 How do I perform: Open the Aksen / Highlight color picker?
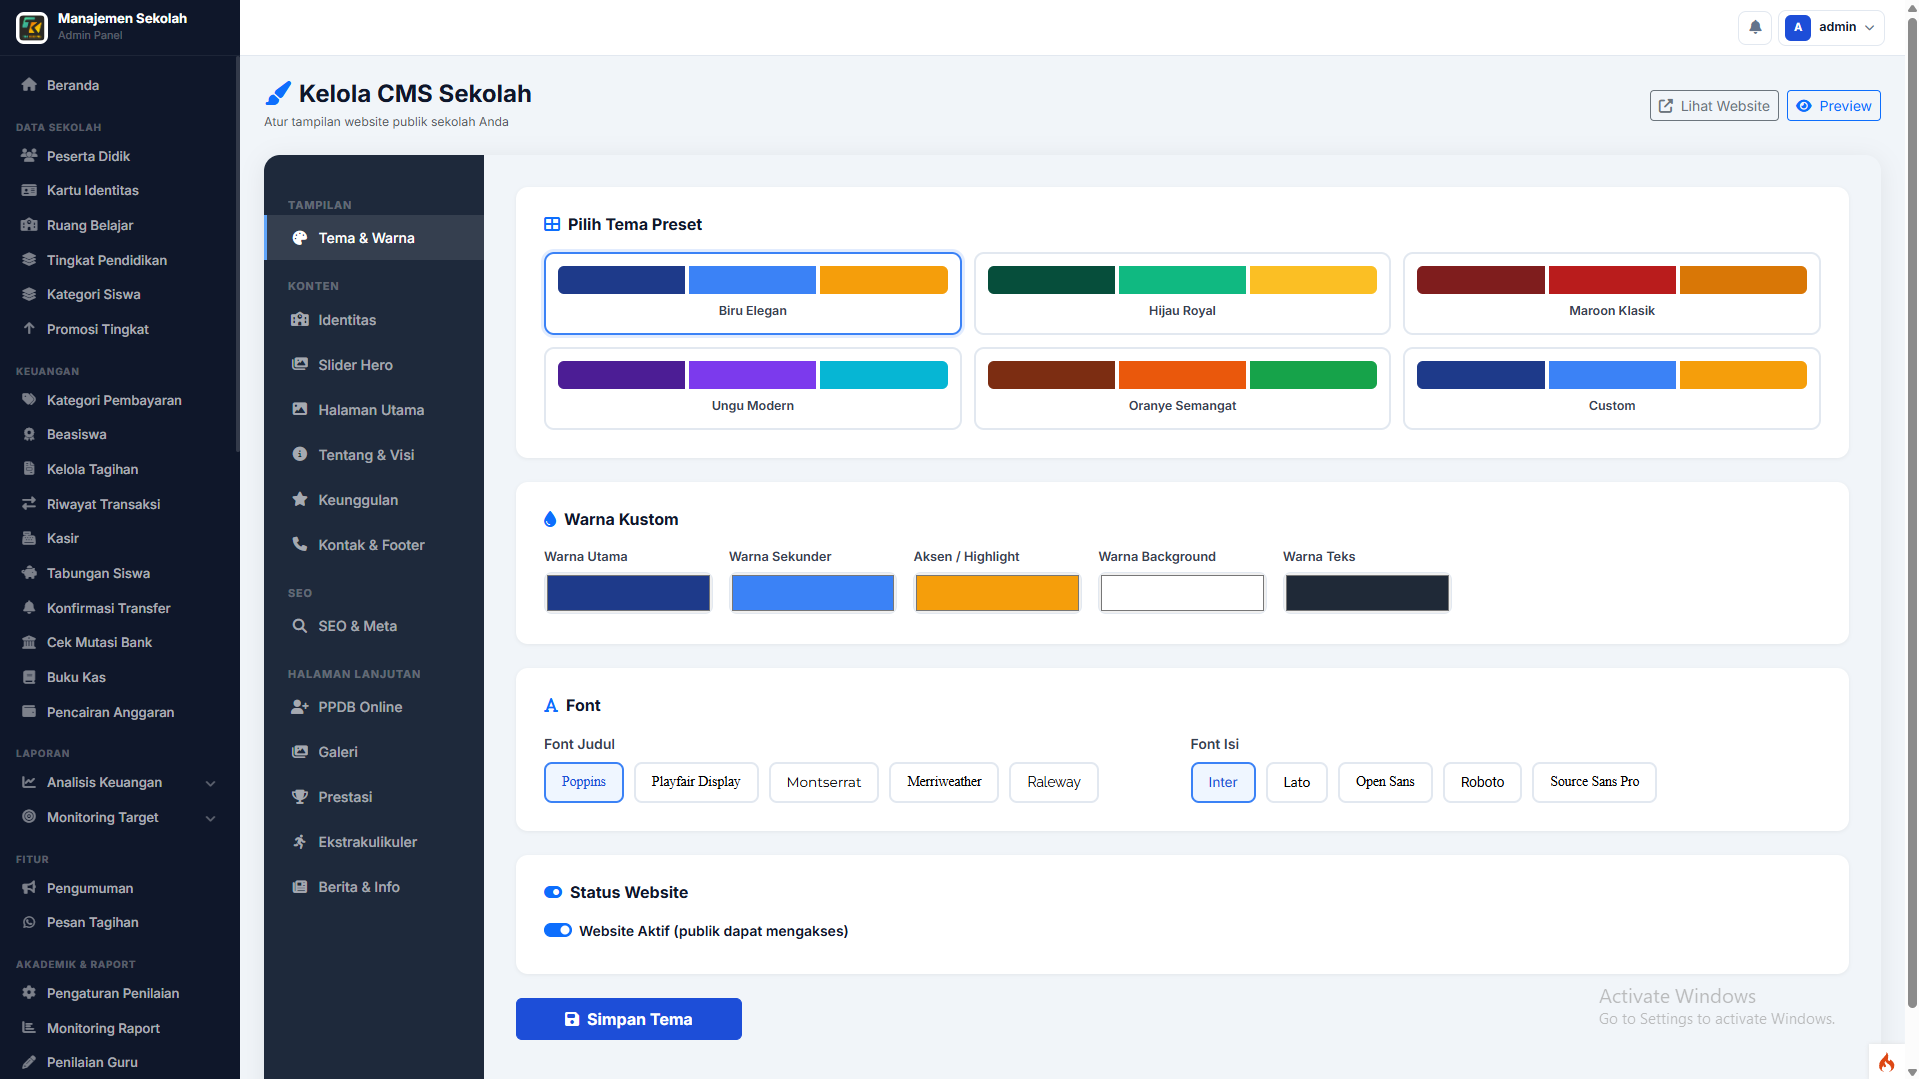[997, 593]
